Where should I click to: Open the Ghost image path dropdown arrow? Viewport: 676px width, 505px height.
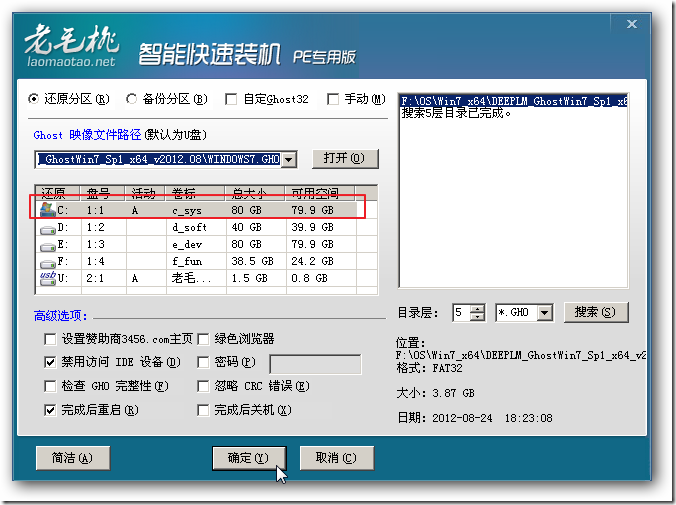[x=289, y=160]
